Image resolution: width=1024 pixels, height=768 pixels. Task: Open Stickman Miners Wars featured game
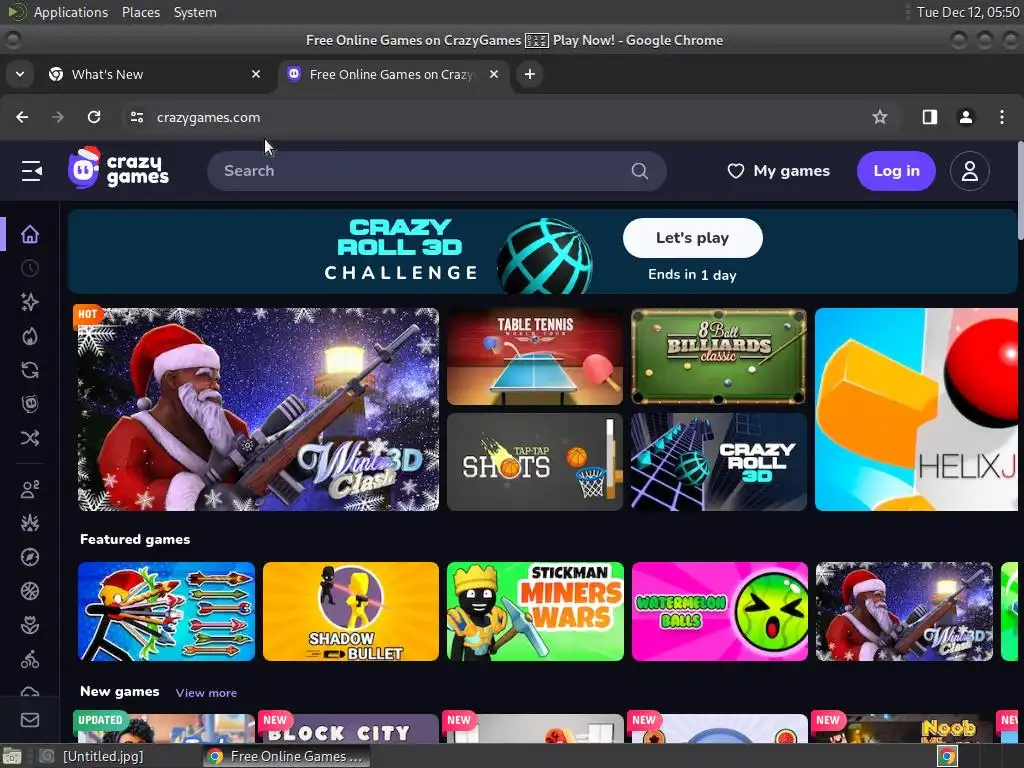(535, 611)
